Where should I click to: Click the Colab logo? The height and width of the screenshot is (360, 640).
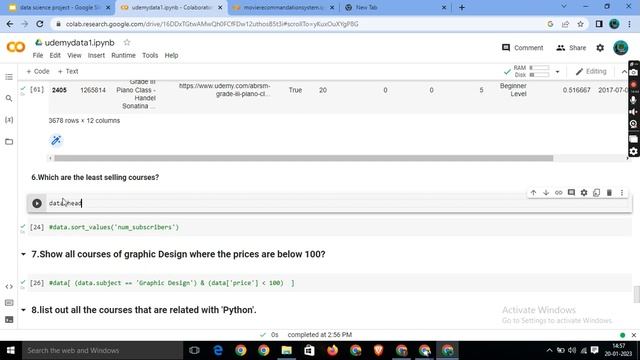point(16,47)
